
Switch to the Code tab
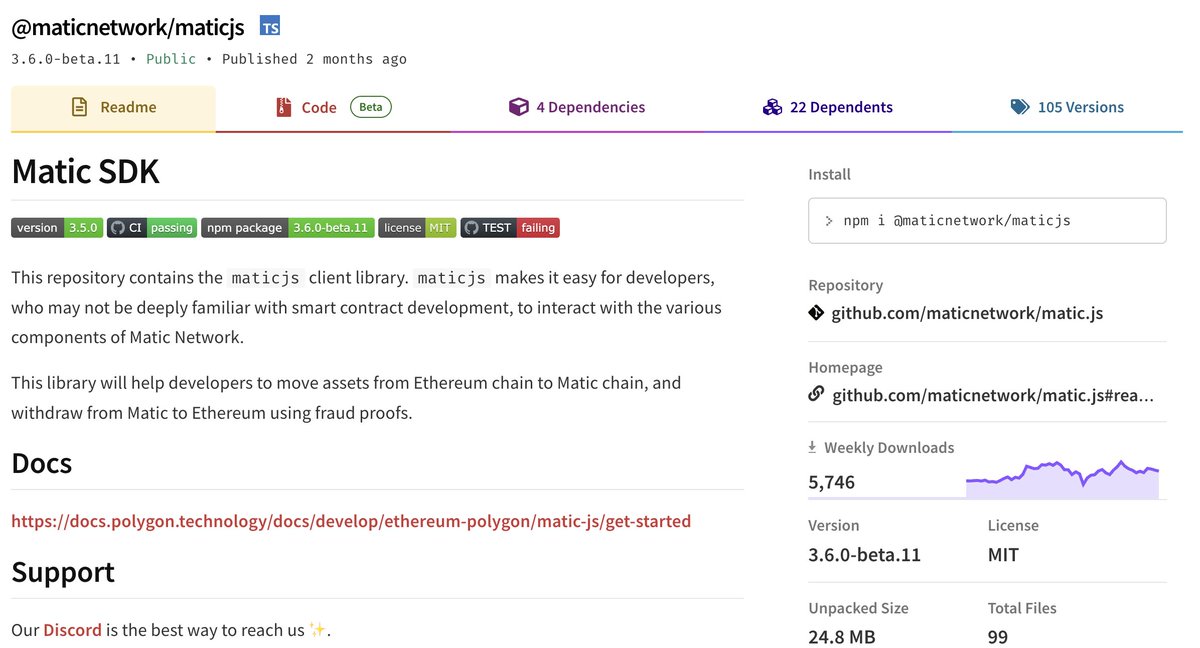[x=333, y=108]
